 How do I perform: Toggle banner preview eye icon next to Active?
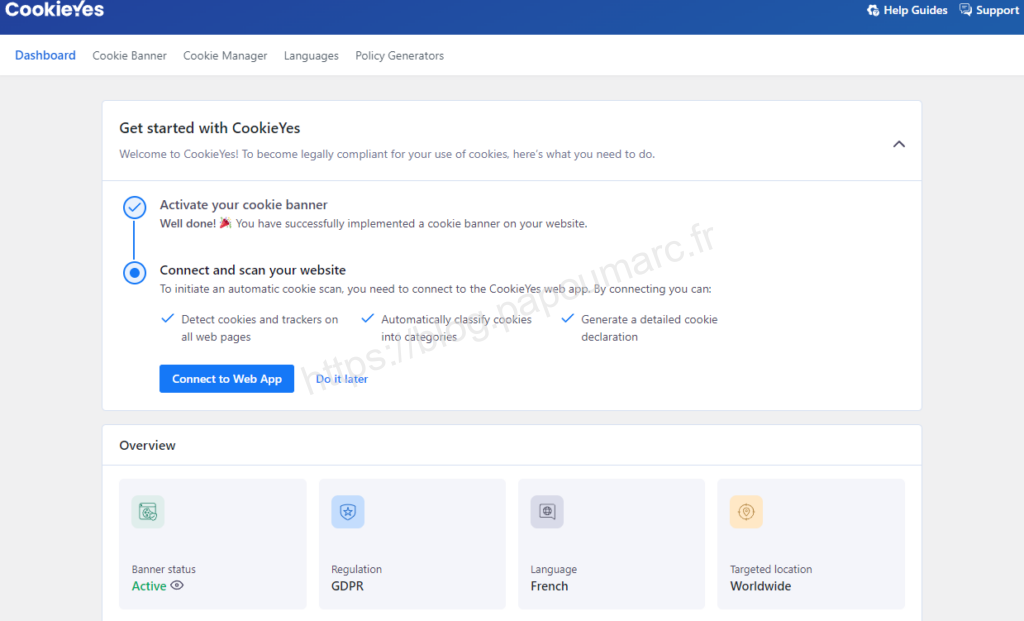click(x=177, y=586)
